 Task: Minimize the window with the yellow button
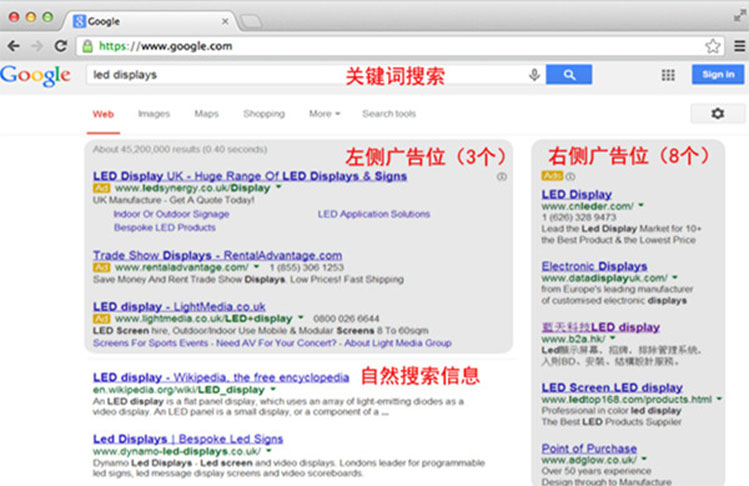(31, 17)
